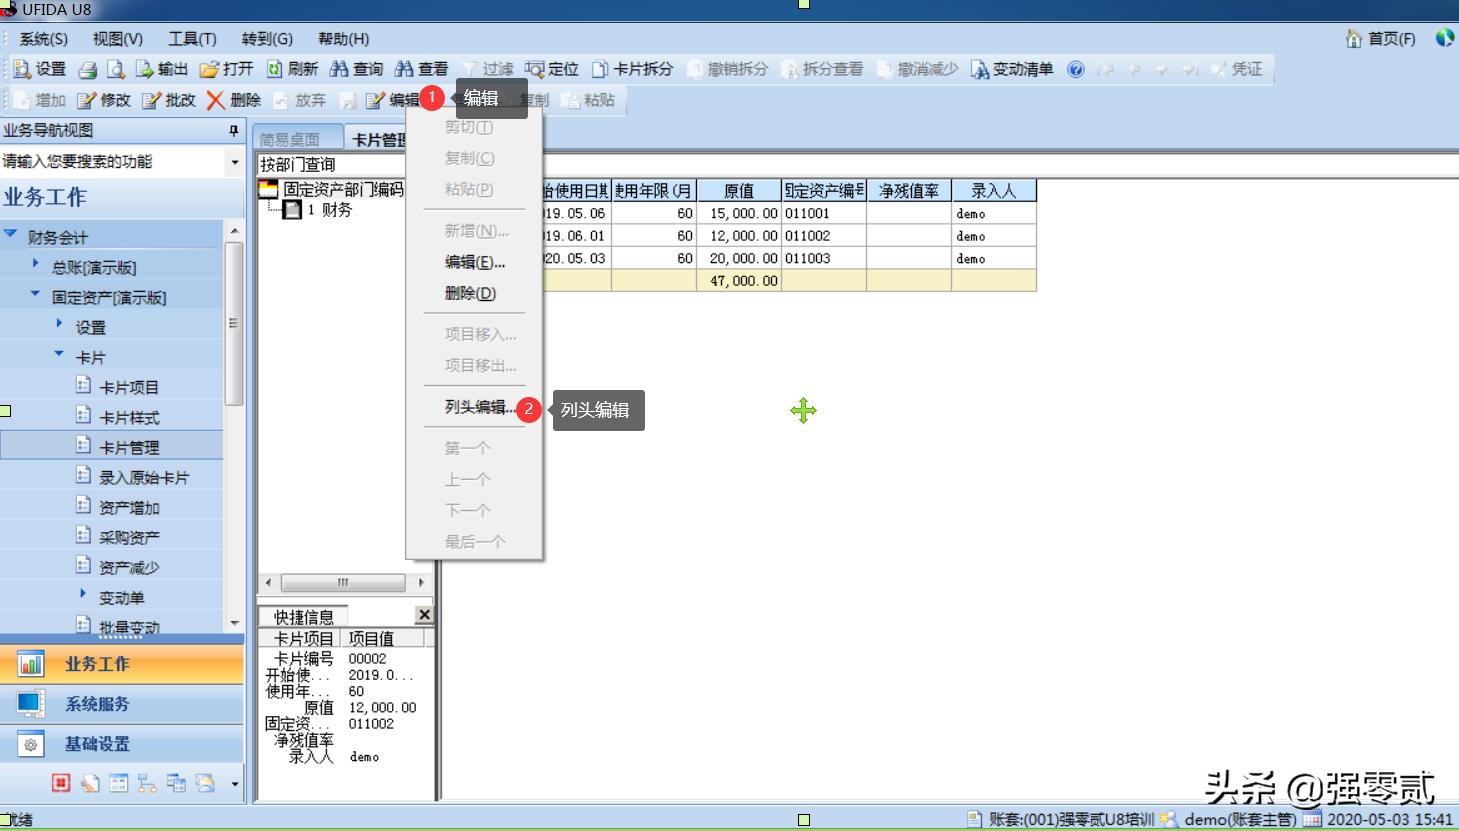Open the function search dropdown arrow
Viewport: 1459px width, 831px height.
234,160
